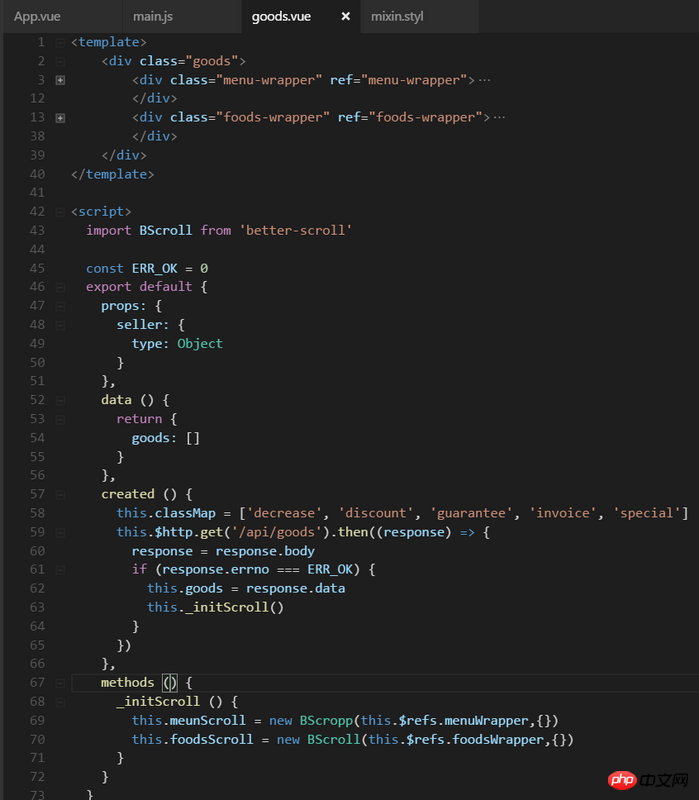Click meunScroll on line 69
699x800 pixels.
[208, 721]
